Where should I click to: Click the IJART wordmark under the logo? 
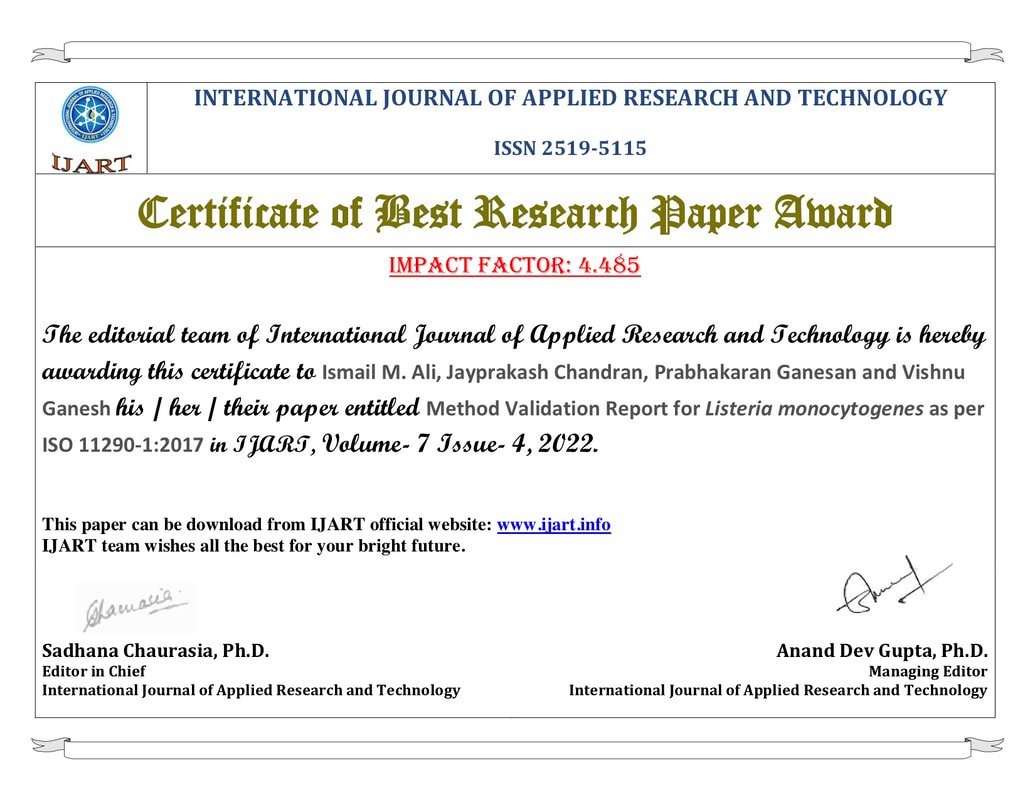tap(91, 162)
